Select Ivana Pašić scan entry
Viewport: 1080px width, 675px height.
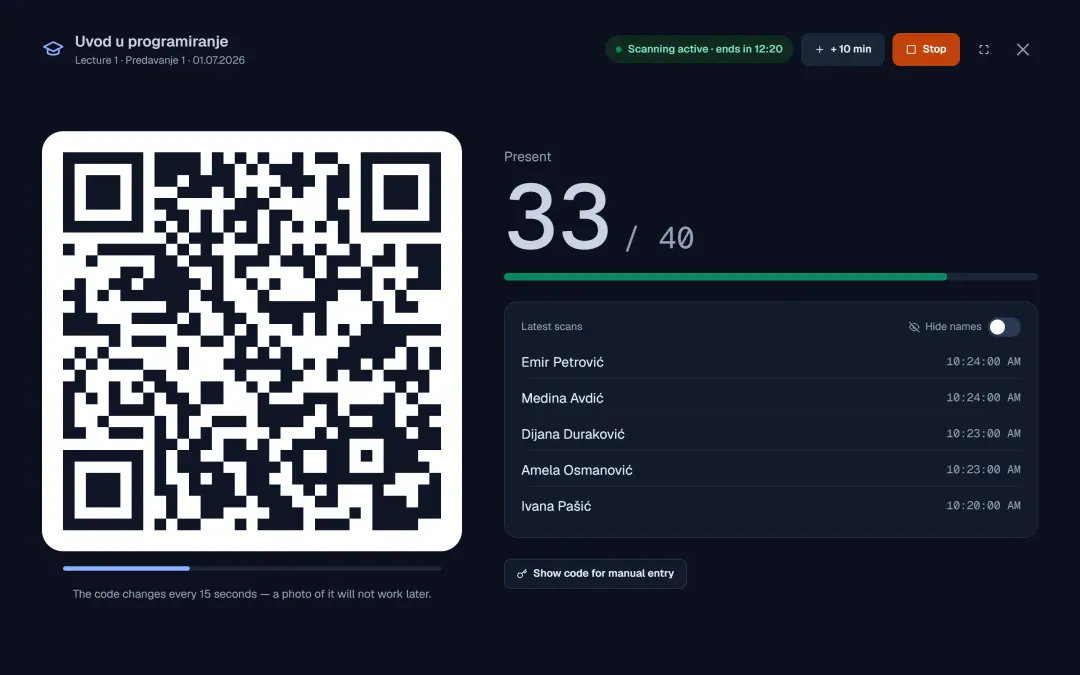771,506
